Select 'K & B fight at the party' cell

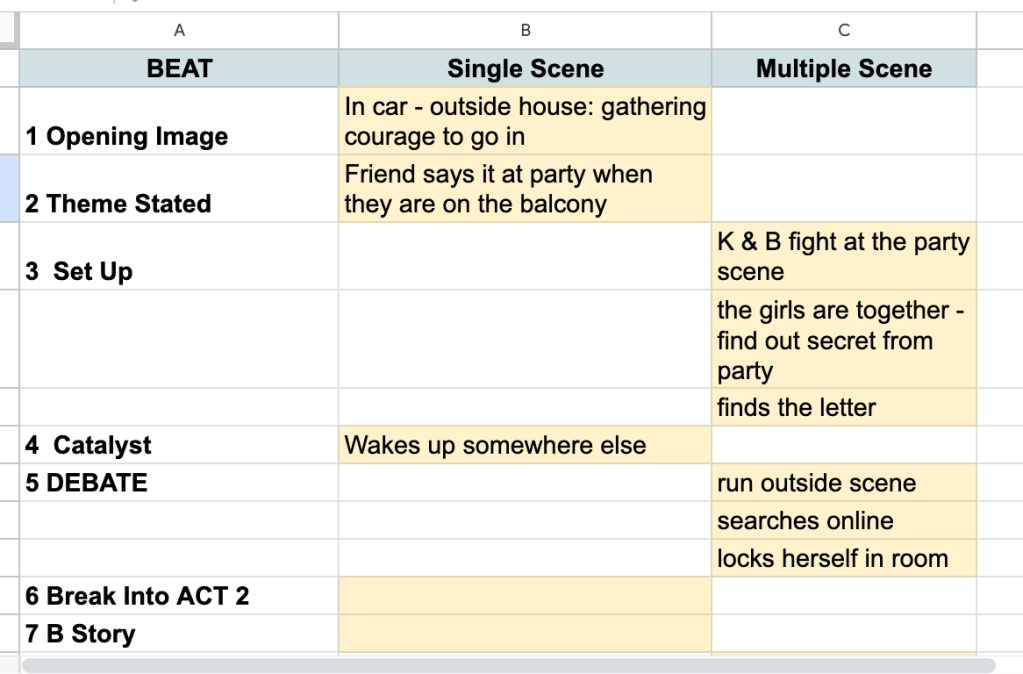pos(843,257)
